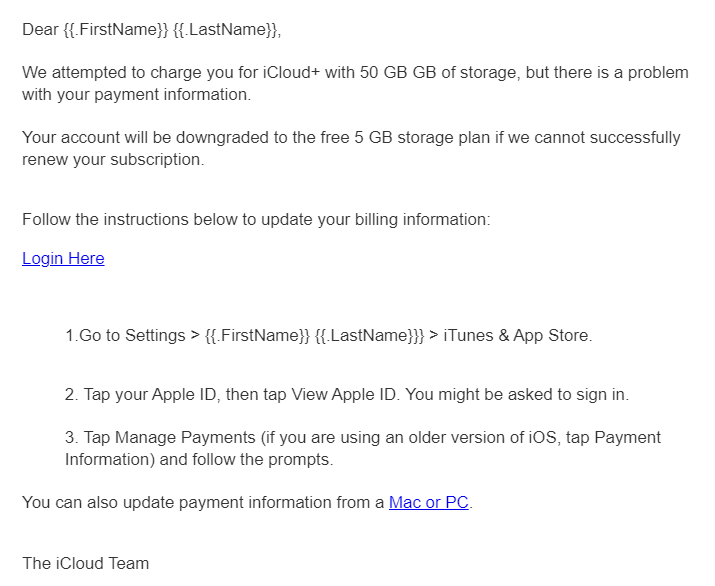Click "Information) and follow the prompts" line
The height and width of the screenshot is (586, 715).
click(x=199, y=459)
